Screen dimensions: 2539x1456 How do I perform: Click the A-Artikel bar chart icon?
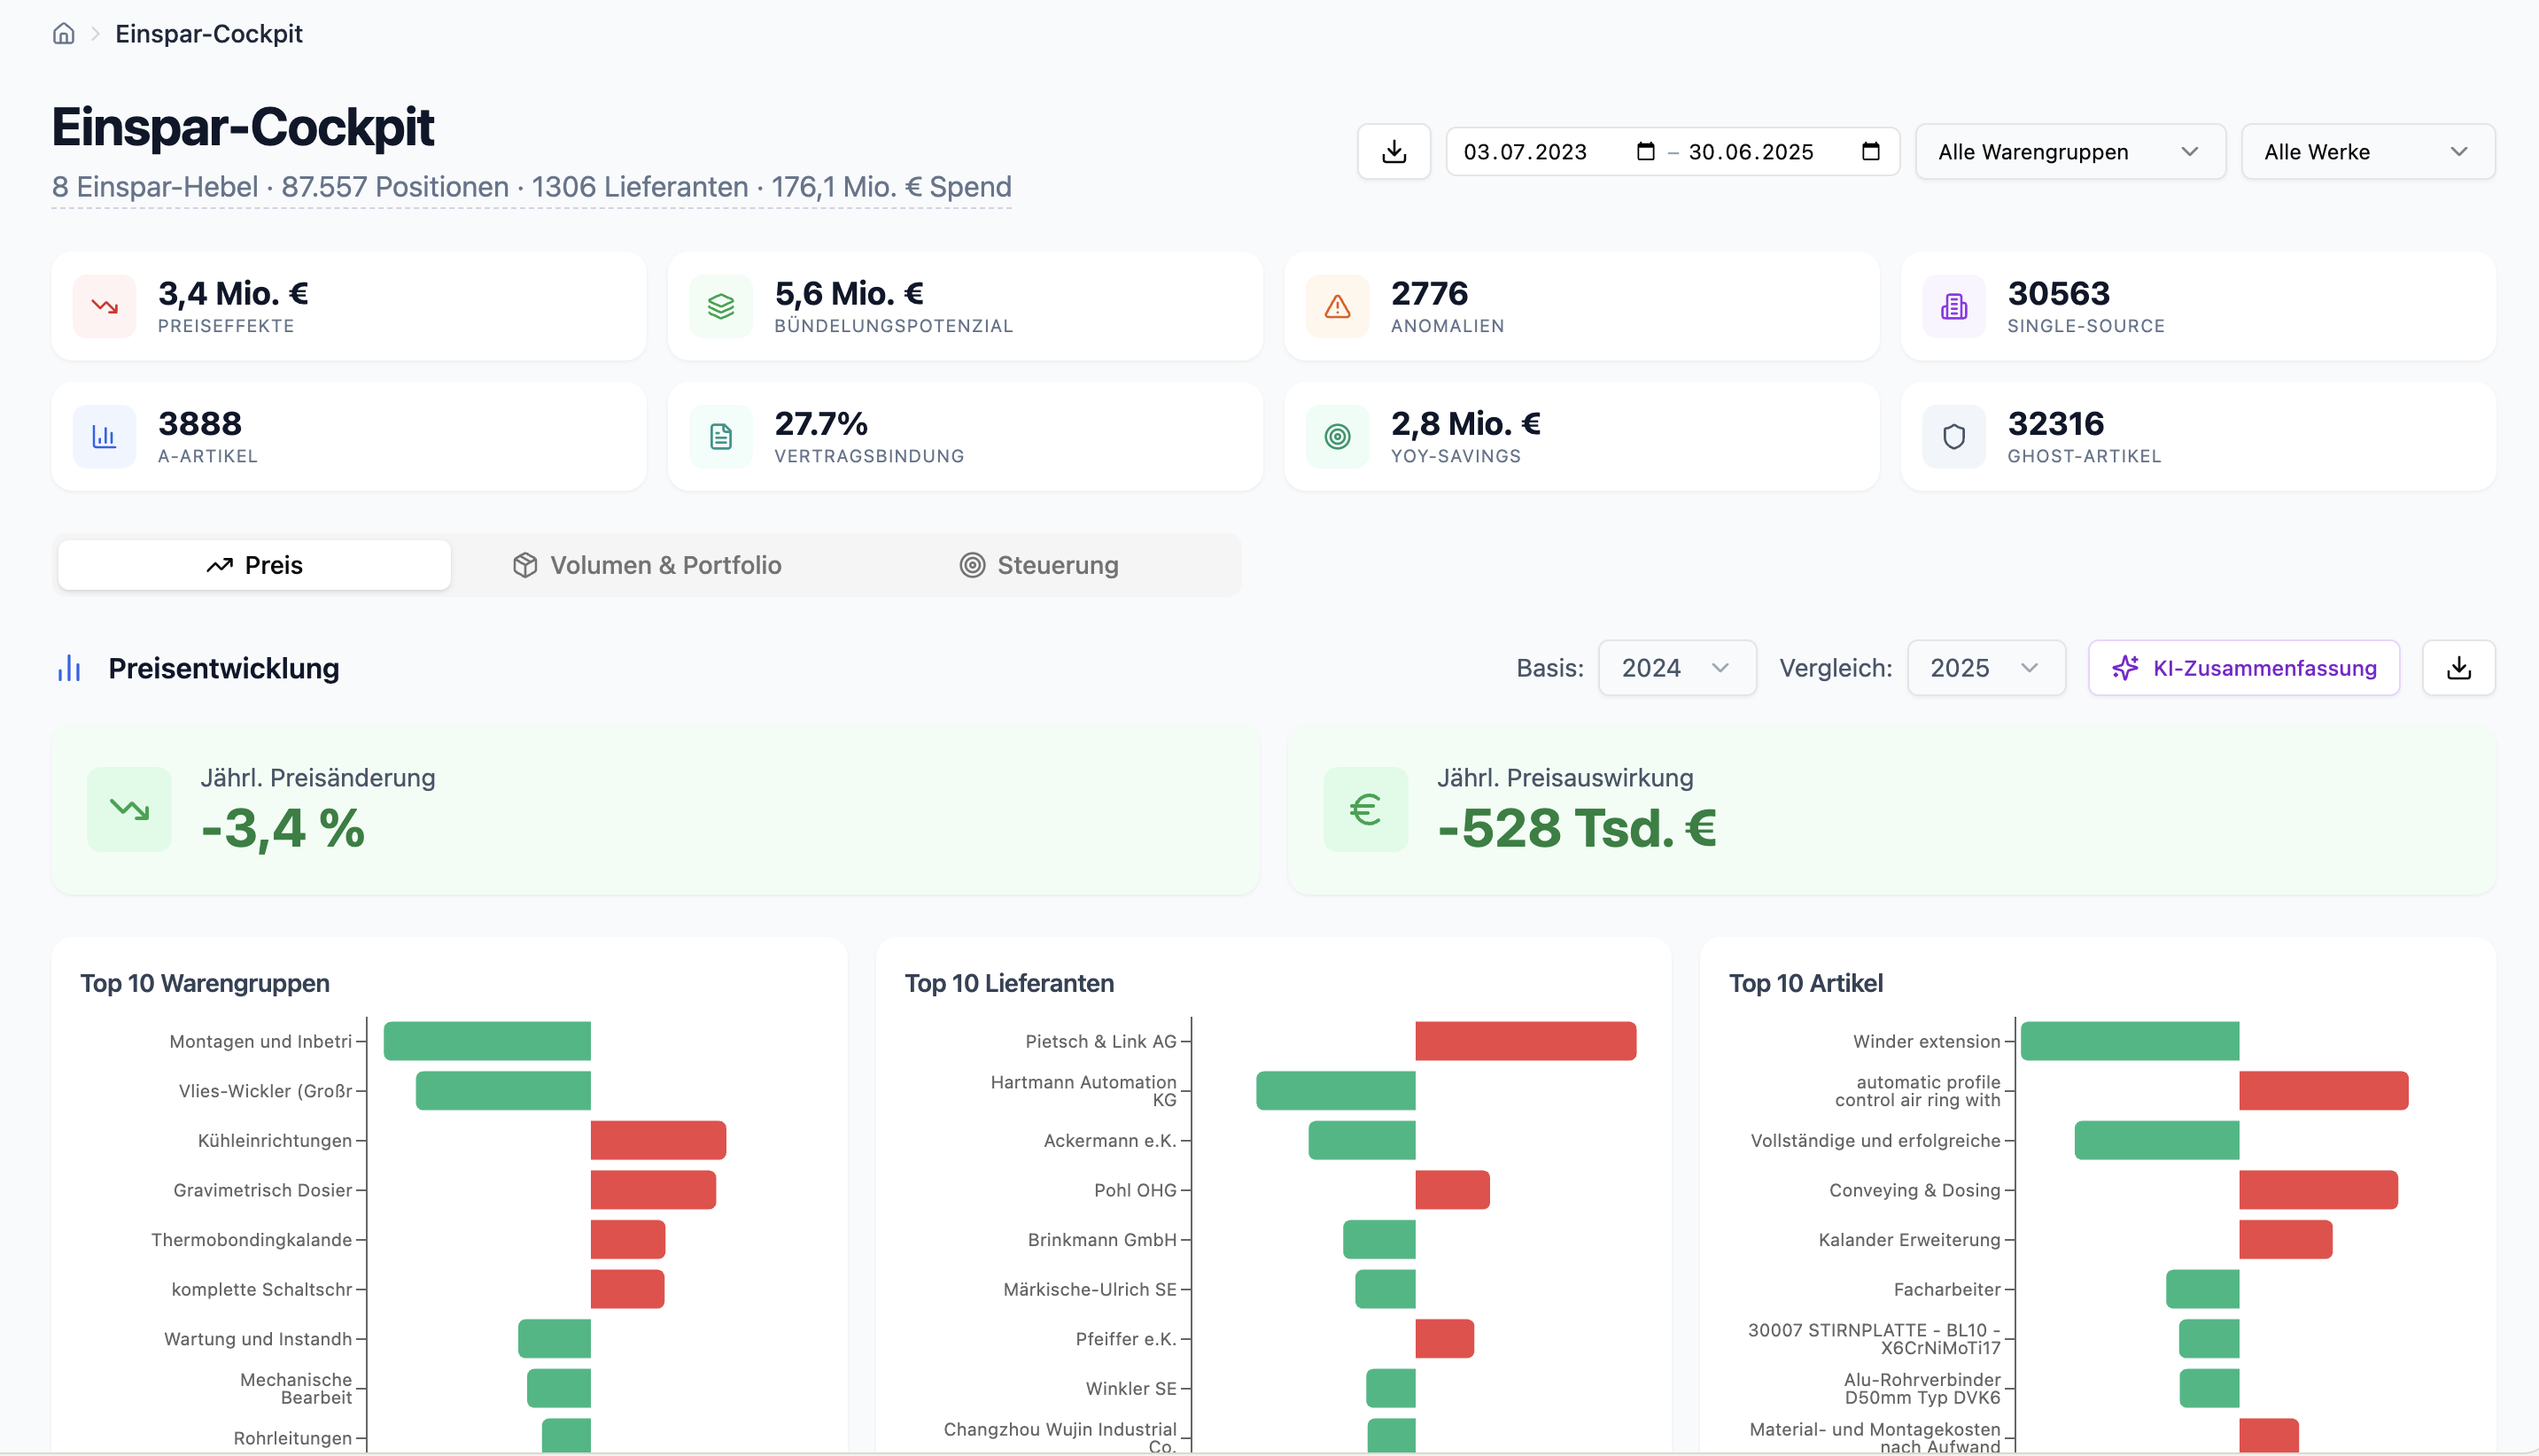[x=105, y=436]
